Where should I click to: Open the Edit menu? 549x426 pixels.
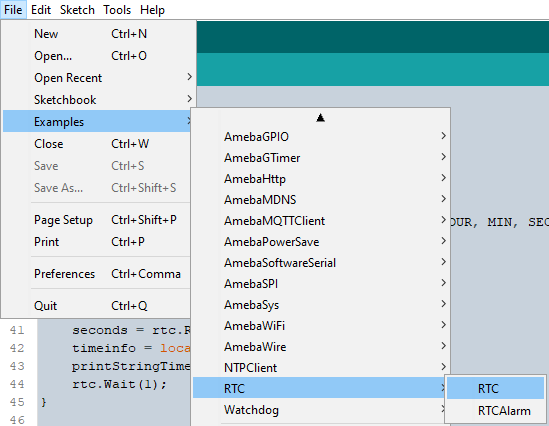click(41, 9)
